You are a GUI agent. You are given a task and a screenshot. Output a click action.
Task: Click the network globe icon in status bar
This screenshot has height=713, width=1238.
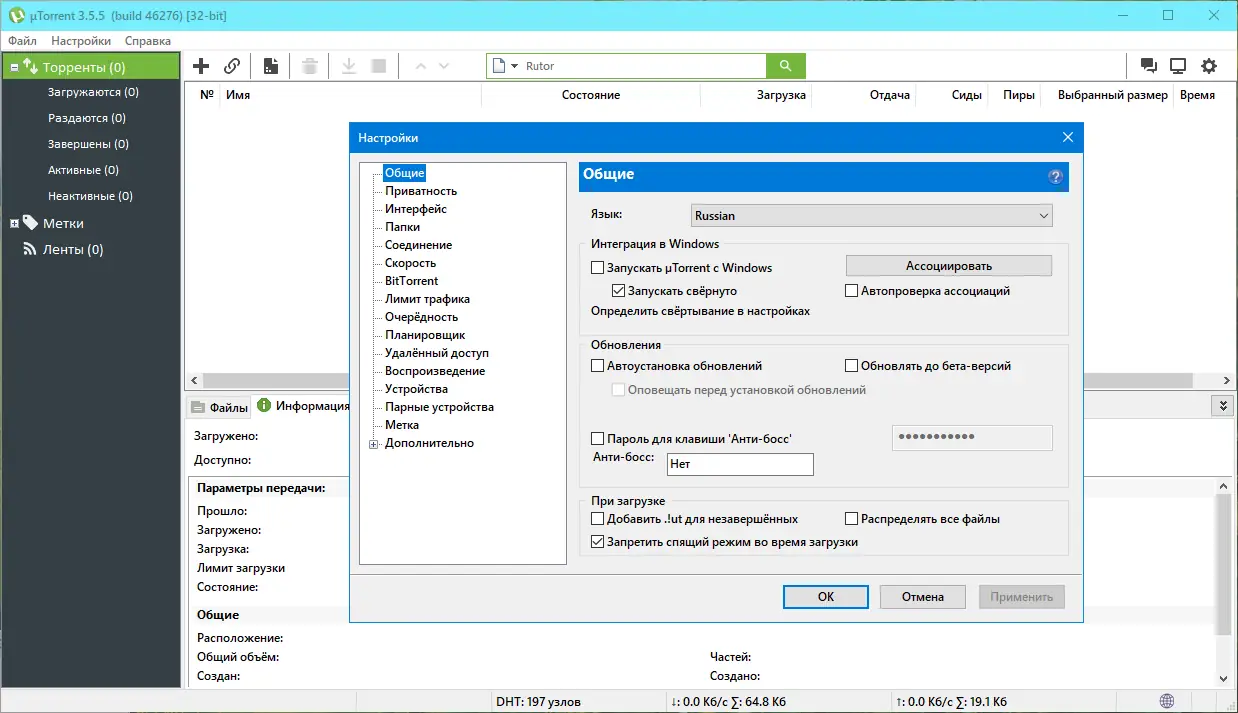pyautogui.click(x=1167, y=701)
